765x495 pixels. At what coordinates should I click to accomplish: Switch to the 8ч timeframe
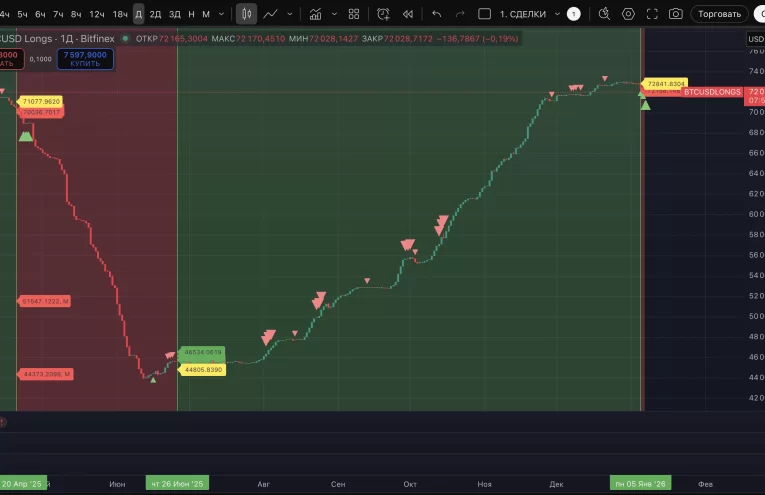coord(76,14)
